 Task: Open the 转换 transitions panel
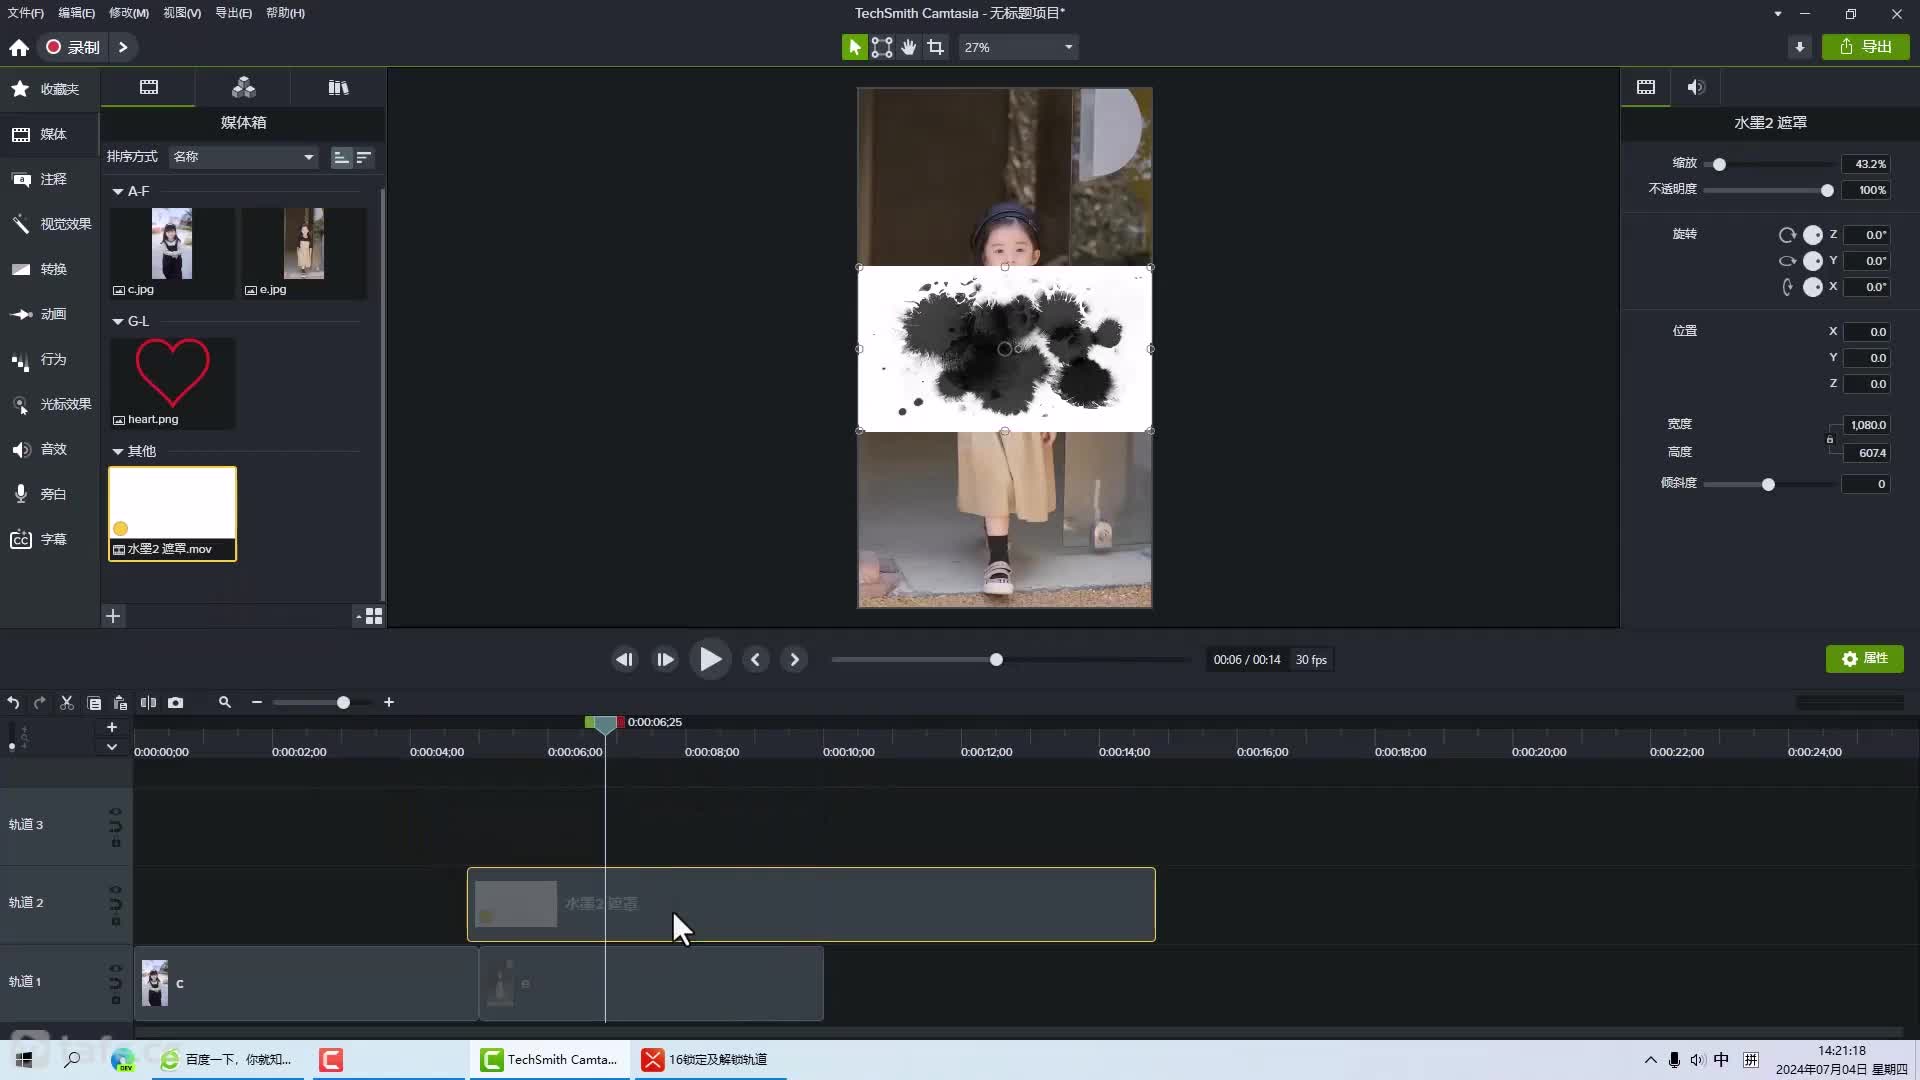coord(50,269)
